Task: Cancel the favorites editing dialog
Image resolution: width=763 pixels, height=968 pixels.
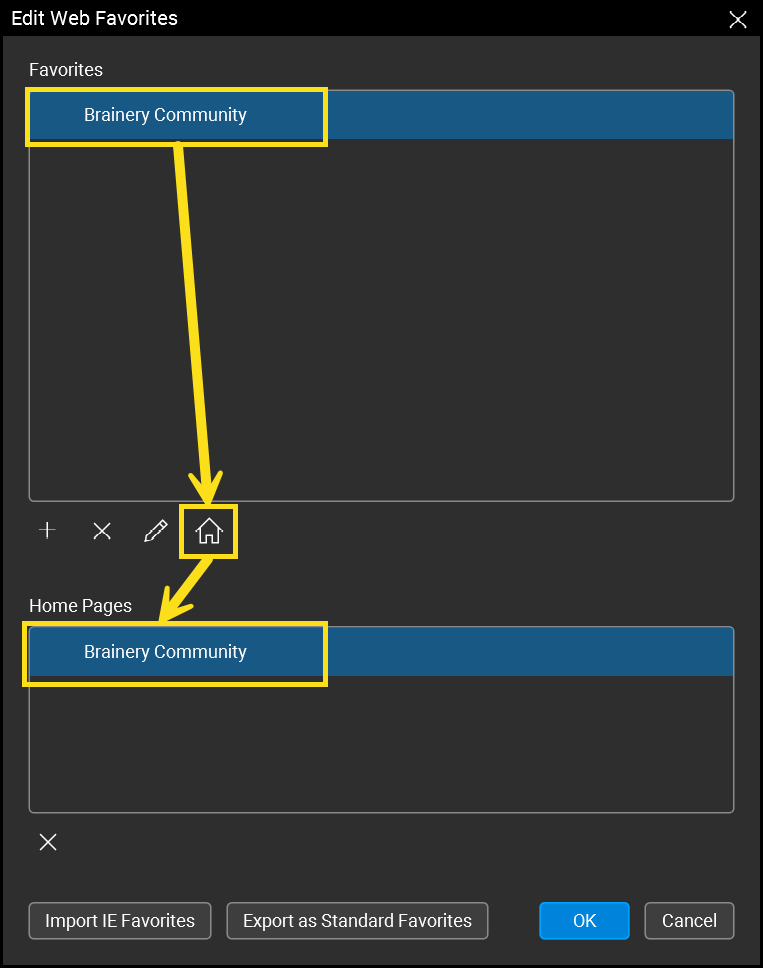Action: point(689,921)
